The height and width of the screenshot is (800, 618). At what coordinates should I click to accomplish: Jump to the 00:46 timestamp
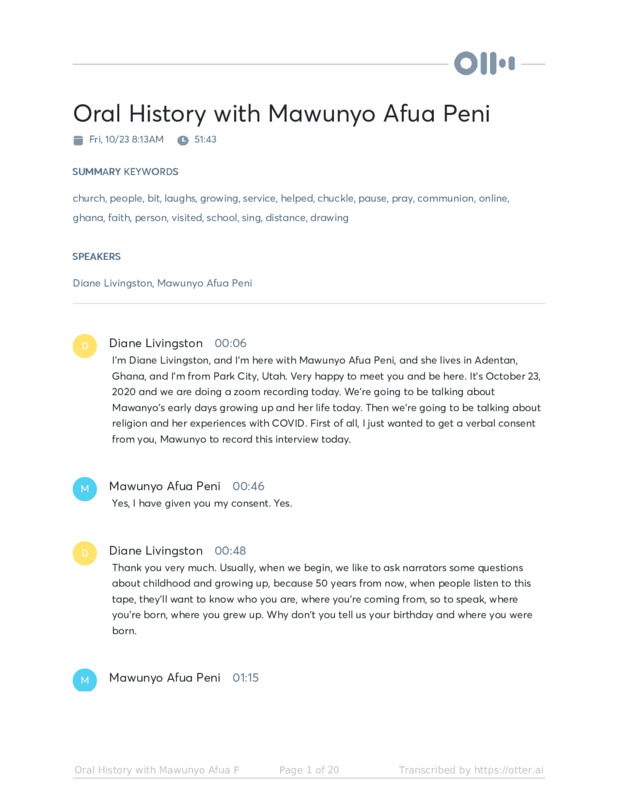(248, 486)
